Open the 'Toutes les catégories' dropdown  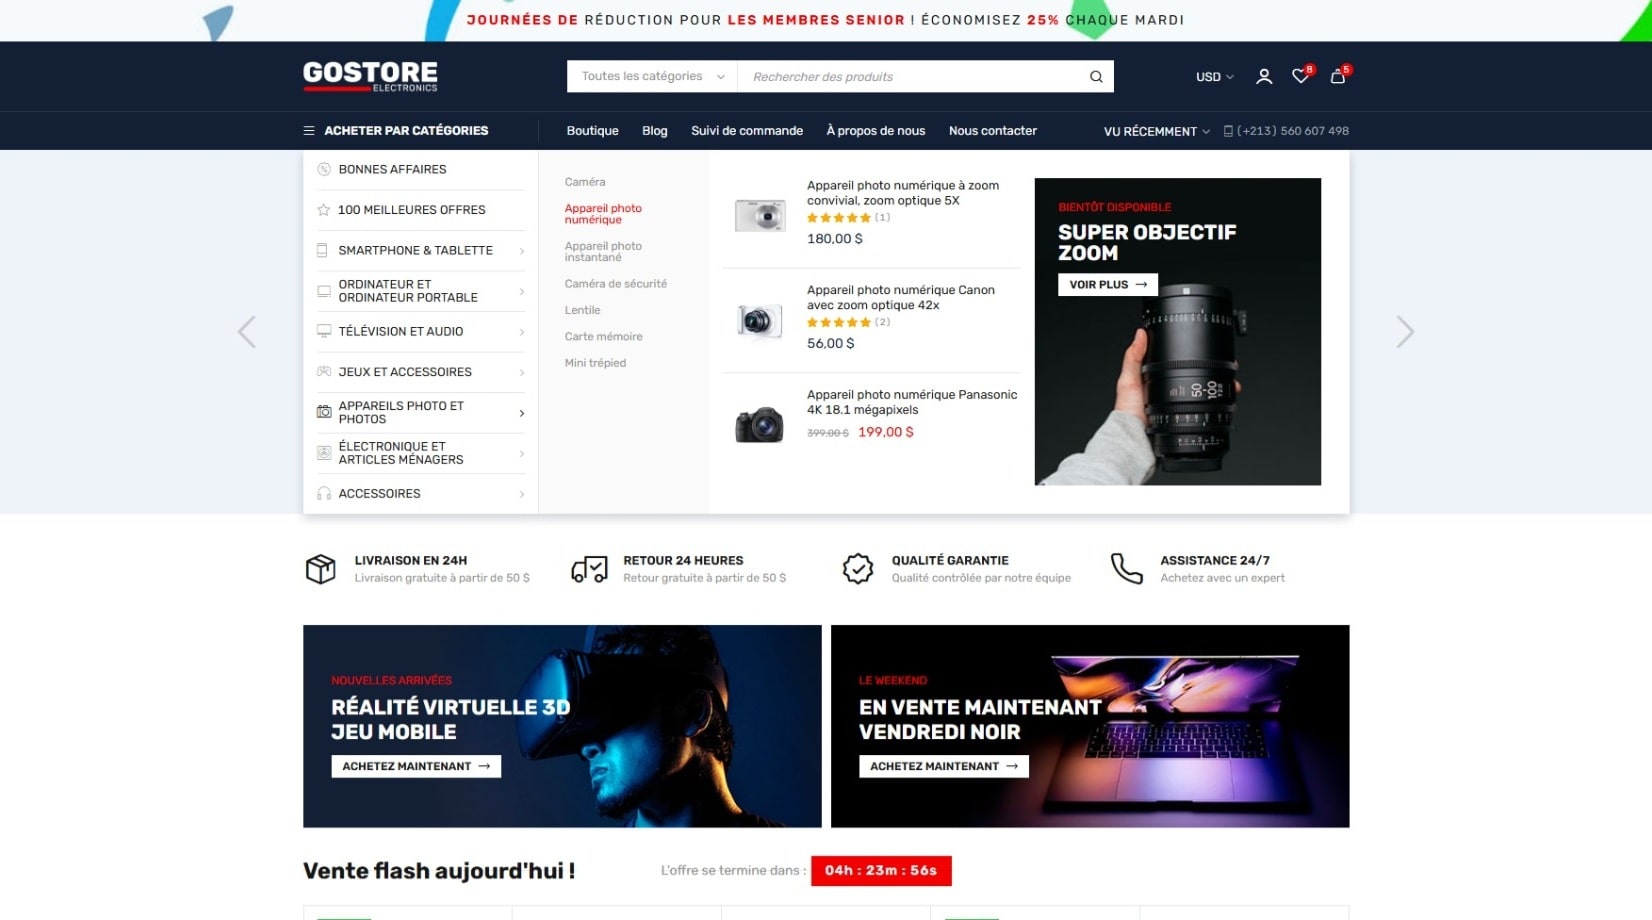coord(649,76)
